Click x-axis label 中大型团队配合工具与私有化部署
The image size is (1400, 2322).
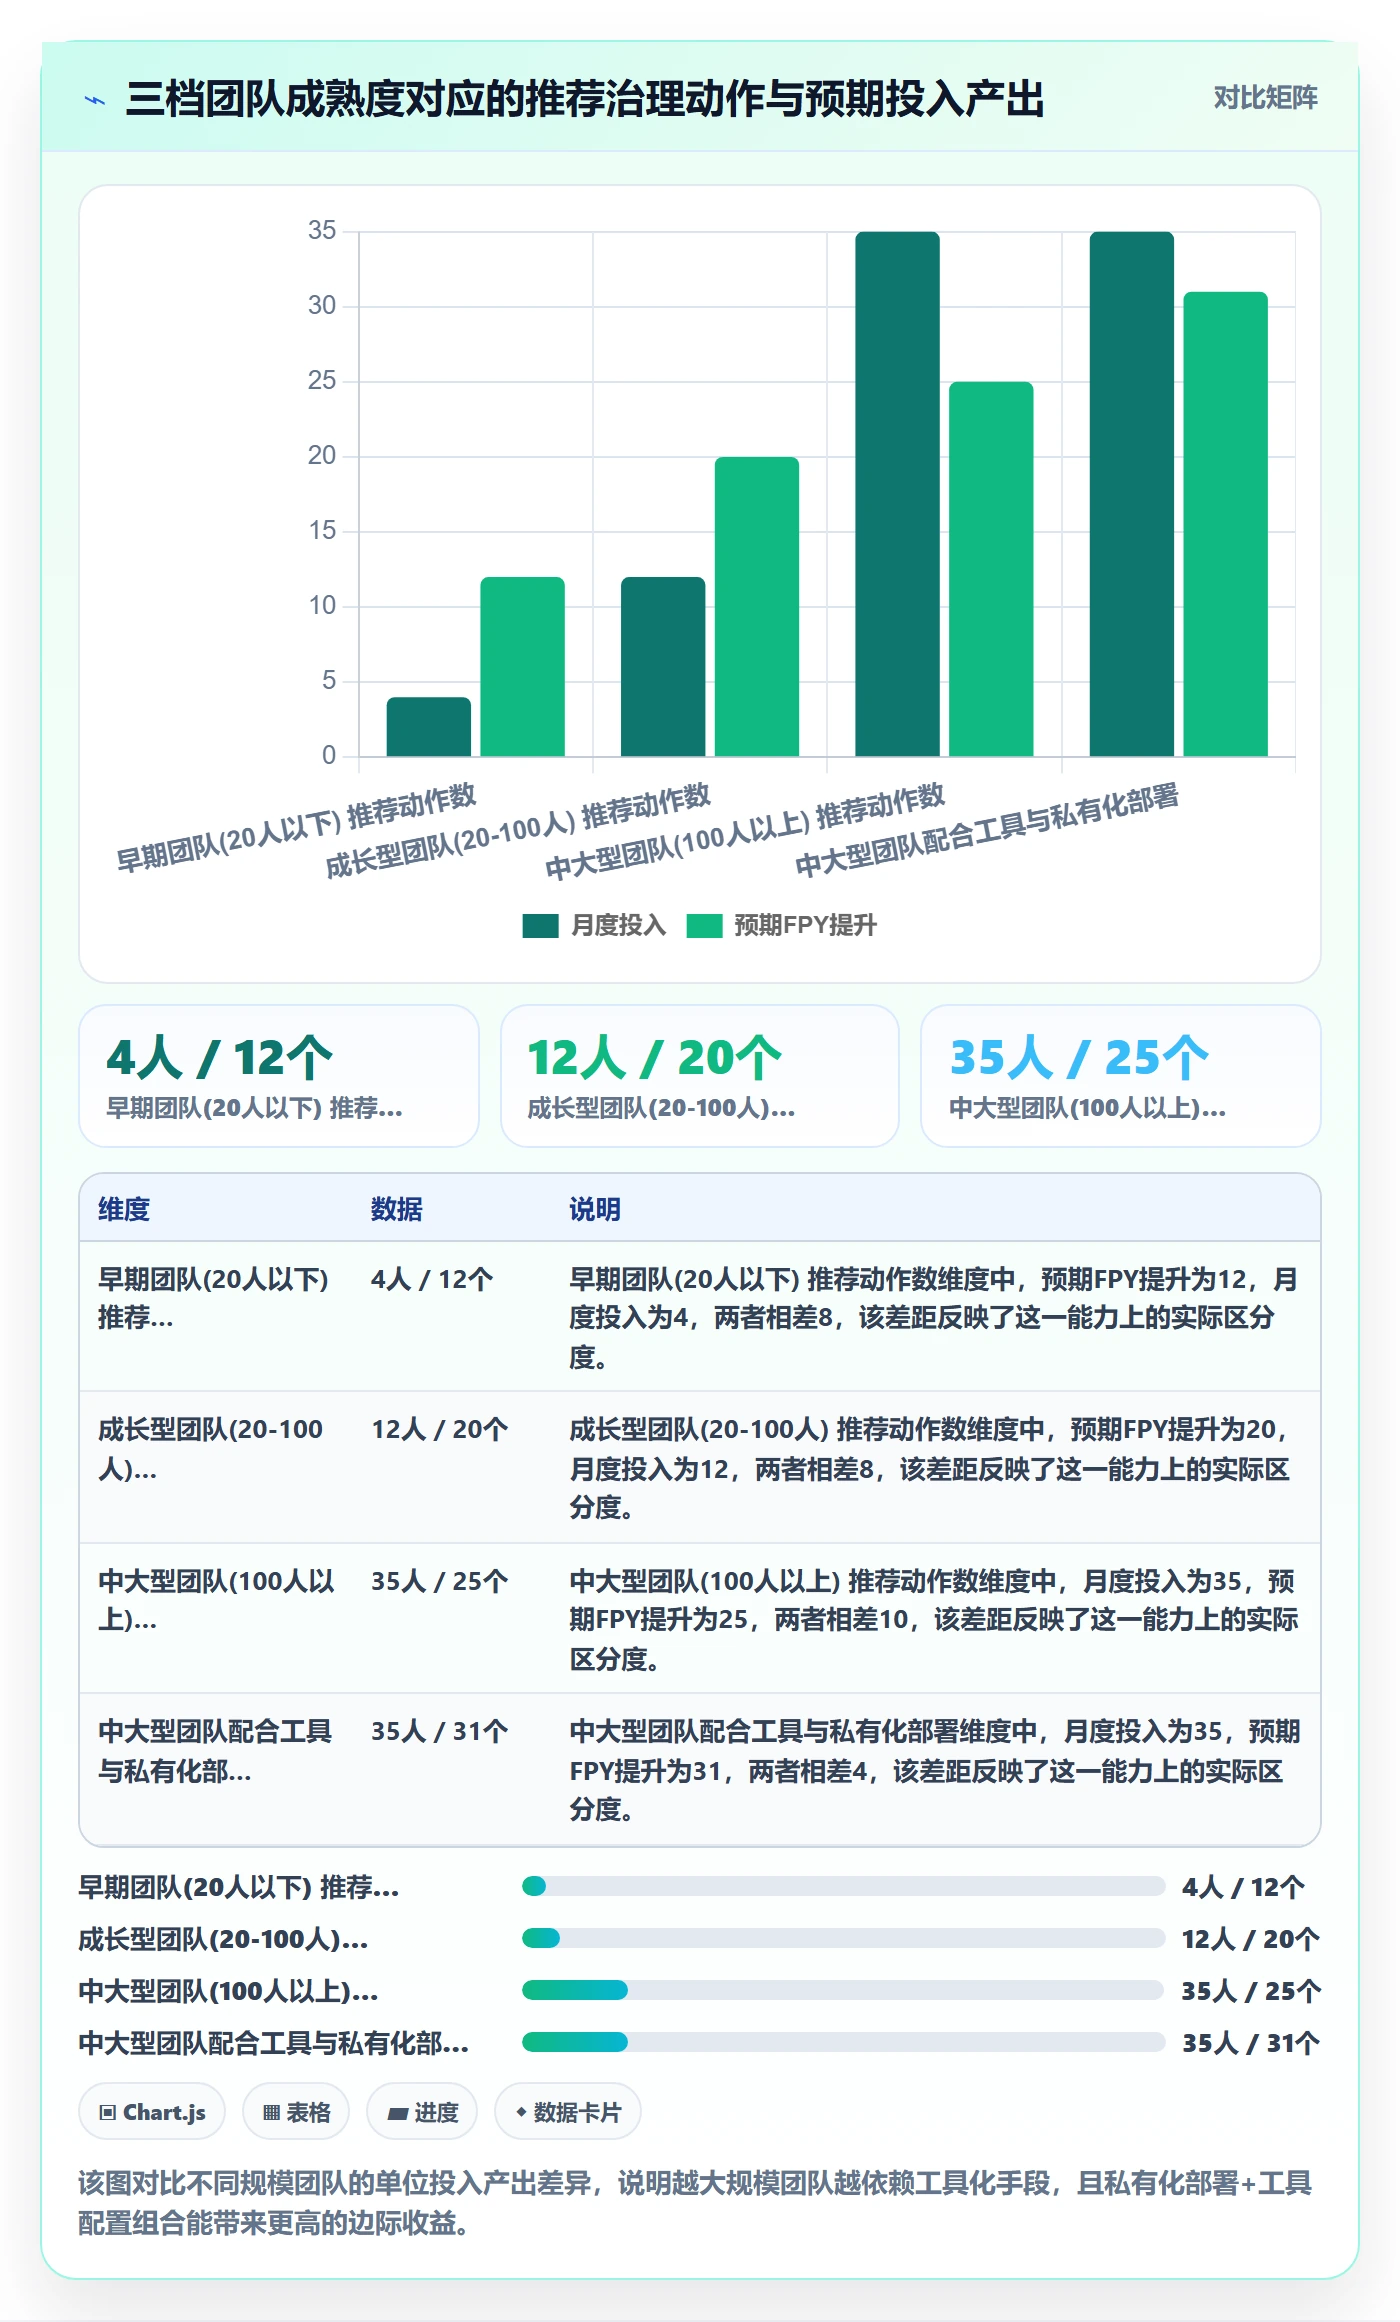pyautogui.click(x=987, y=831)
